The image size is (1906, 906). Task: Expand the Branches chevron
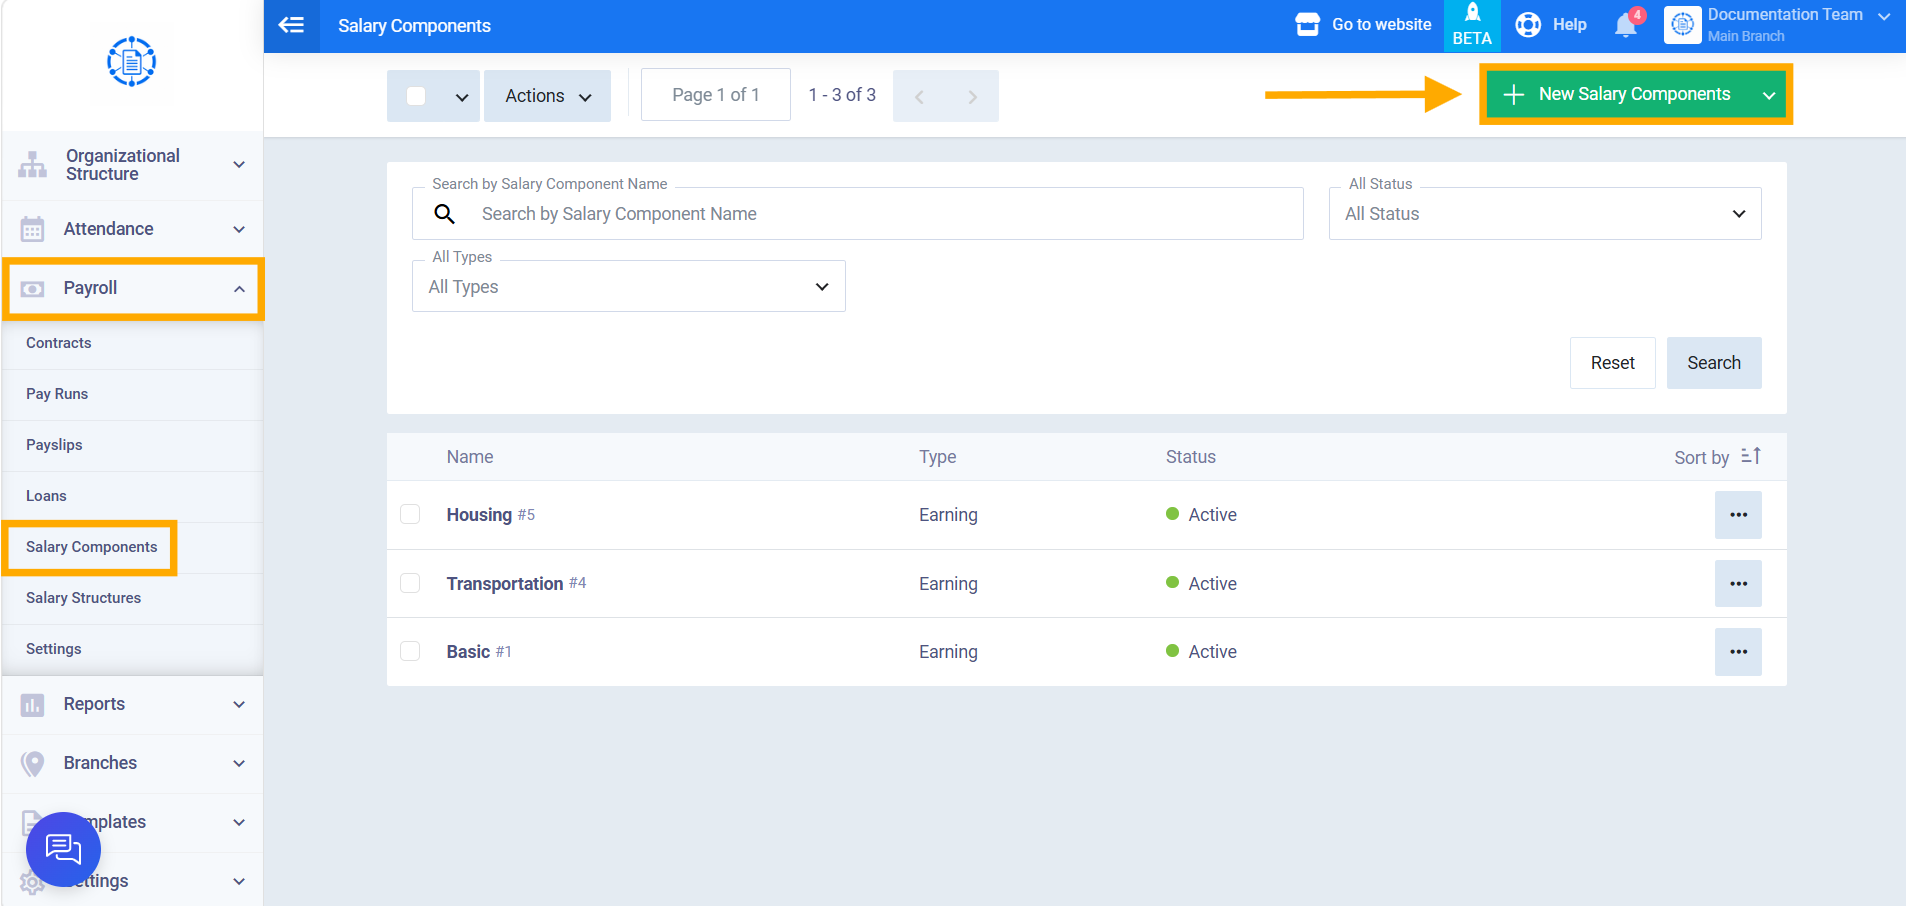coord(239,763)
